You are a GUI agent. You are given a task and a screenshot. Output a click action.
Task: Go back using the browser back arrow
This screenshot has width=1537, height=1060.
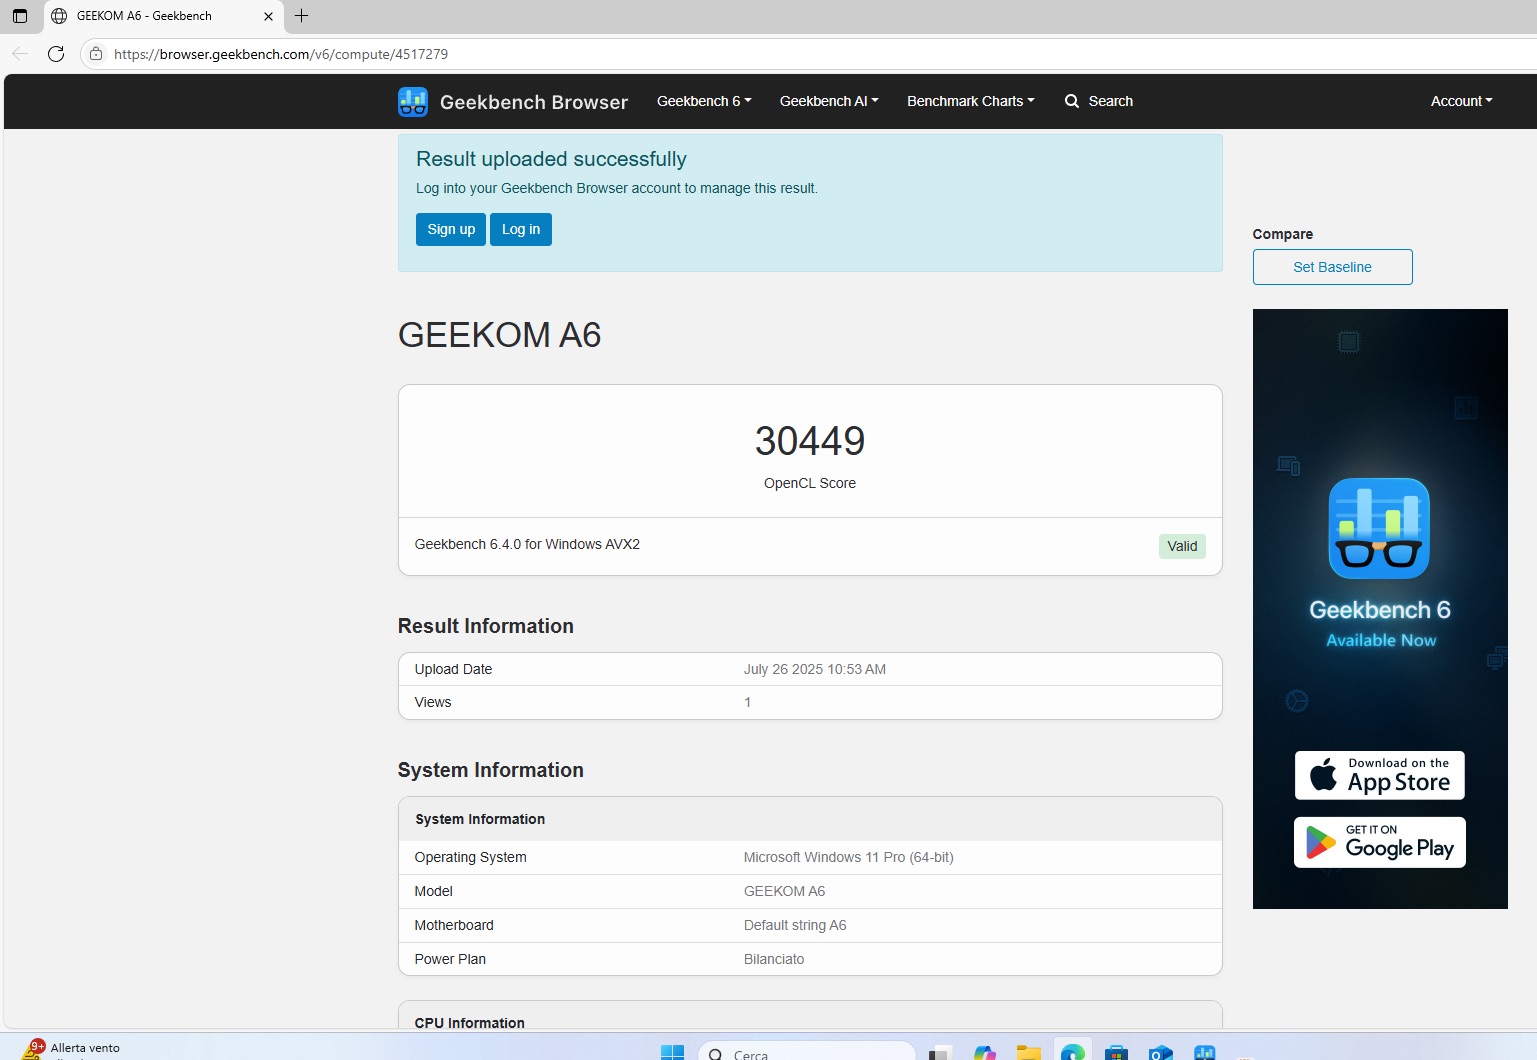point(20,54)
